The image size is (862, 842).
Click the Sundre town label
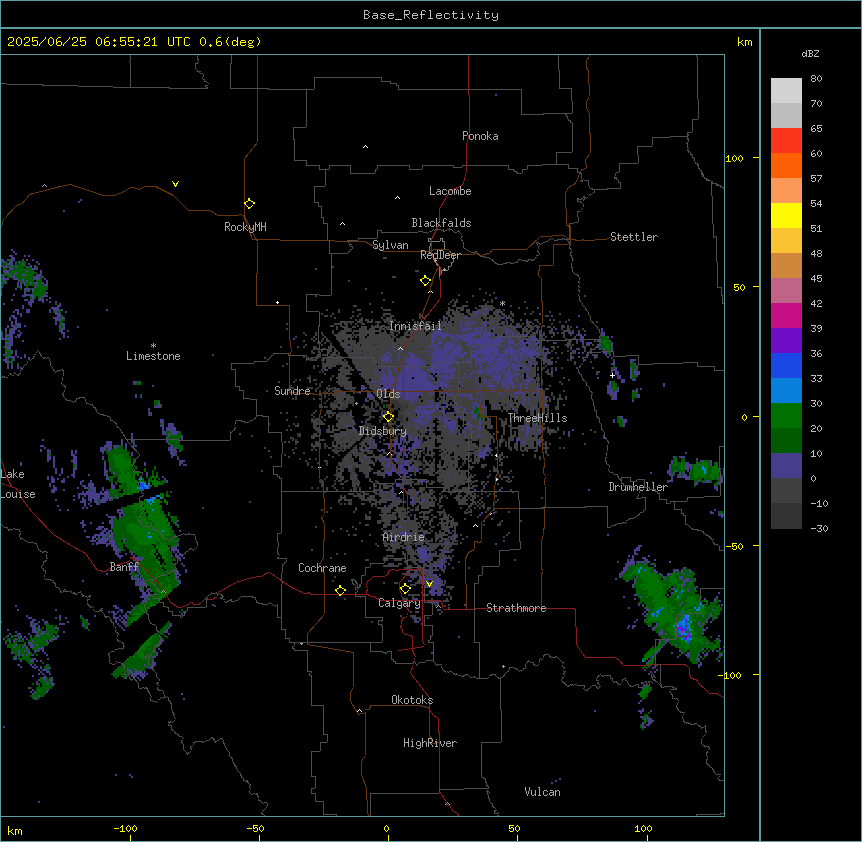pyautogui.click(x=292, y=391)
